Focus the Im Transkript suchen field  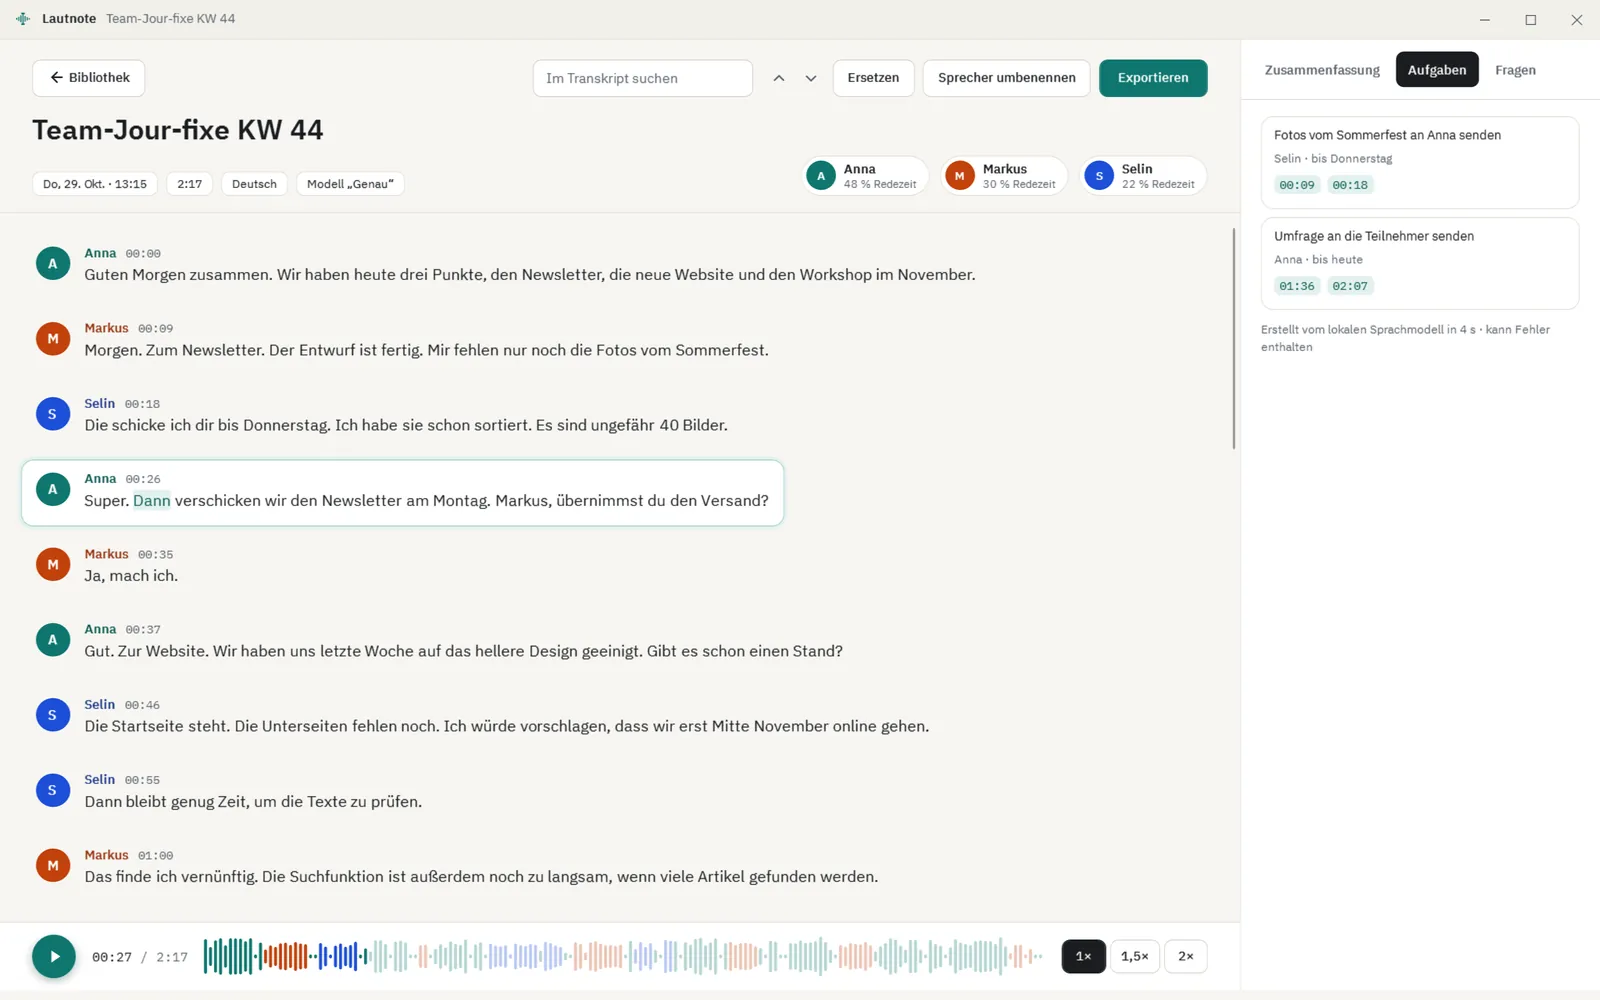point(643,78)
